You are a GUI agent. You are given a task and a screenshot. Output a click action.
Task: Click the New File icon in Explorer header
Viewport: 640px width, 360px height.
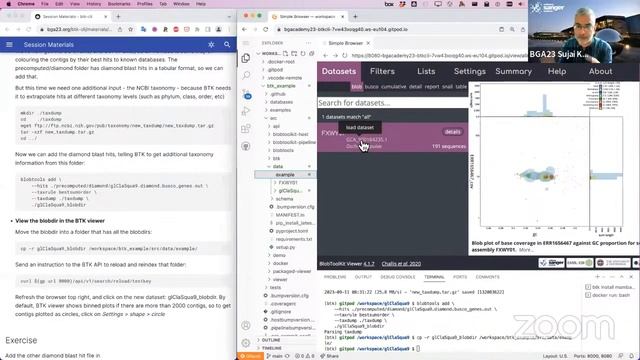tap(285, 53)
